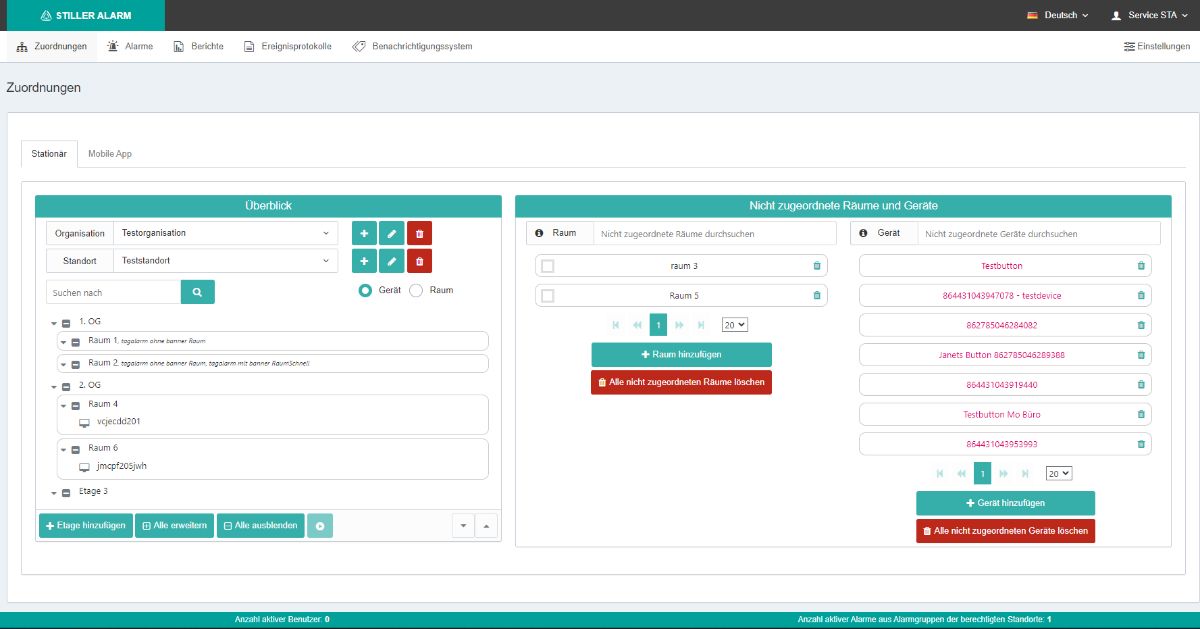
Task: Click 'Etage hinzufügen' button
Action: coord(85,526)
